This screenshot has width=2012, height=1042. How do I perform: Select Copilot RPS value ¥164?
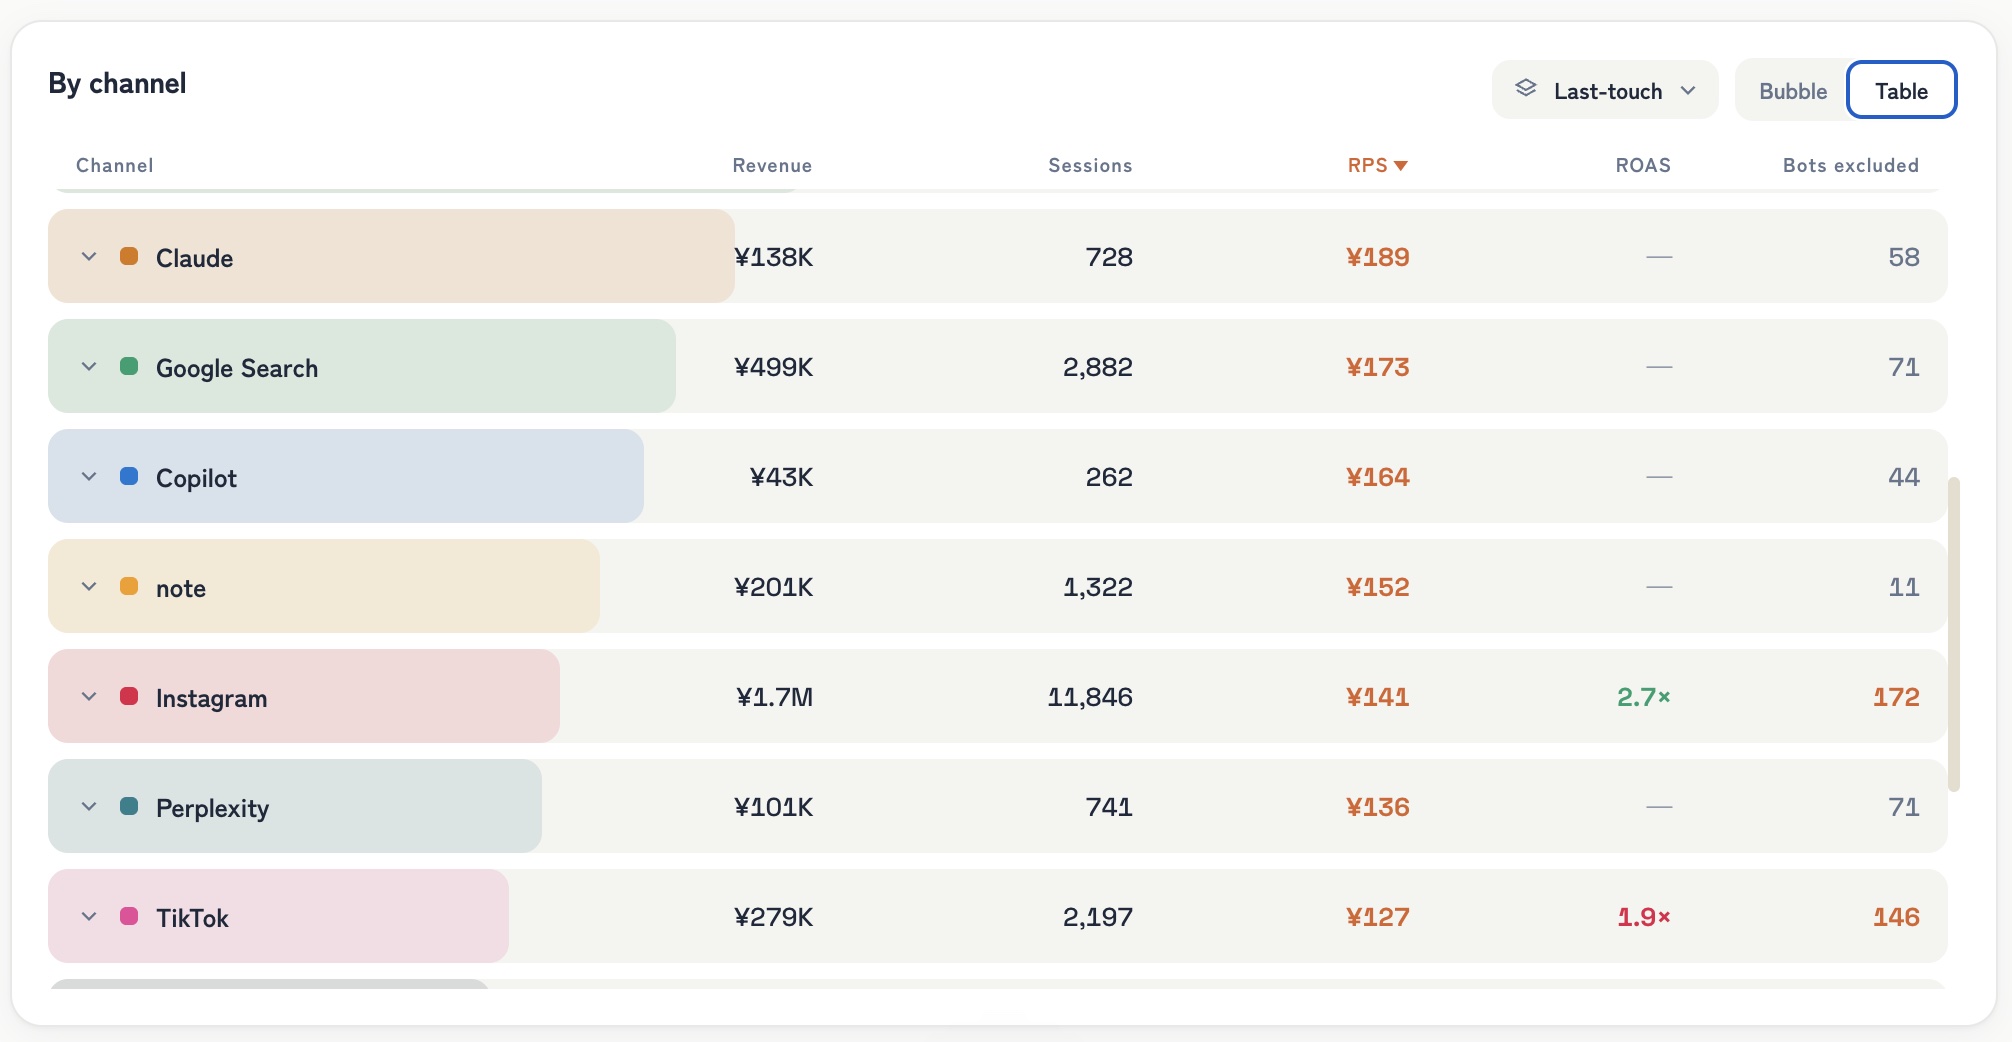[x=1378, y=477]
